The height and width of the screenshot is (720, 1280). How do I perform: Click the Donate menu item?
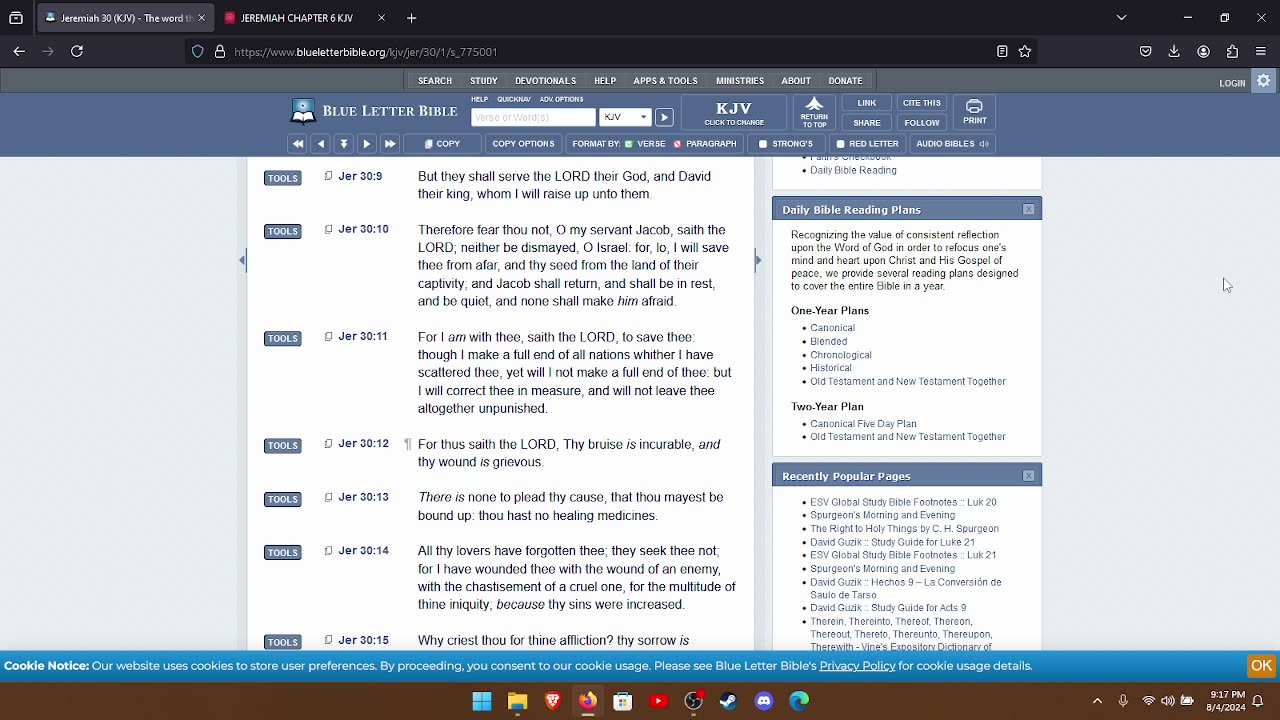(845, 81)
